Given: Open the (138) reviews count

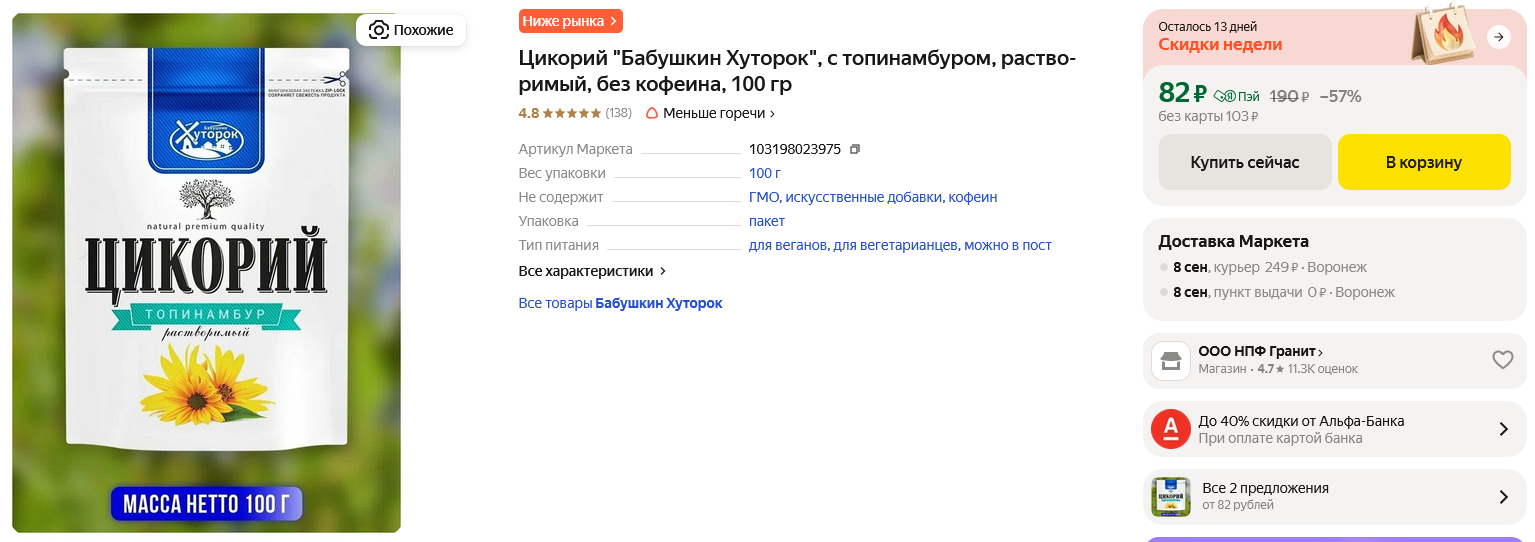Looking at the screenshot, I should (619, 113).
